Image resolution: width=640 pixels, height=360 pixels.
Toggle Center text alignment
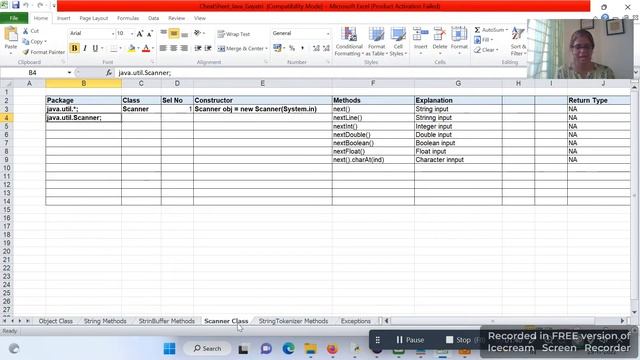174,48
